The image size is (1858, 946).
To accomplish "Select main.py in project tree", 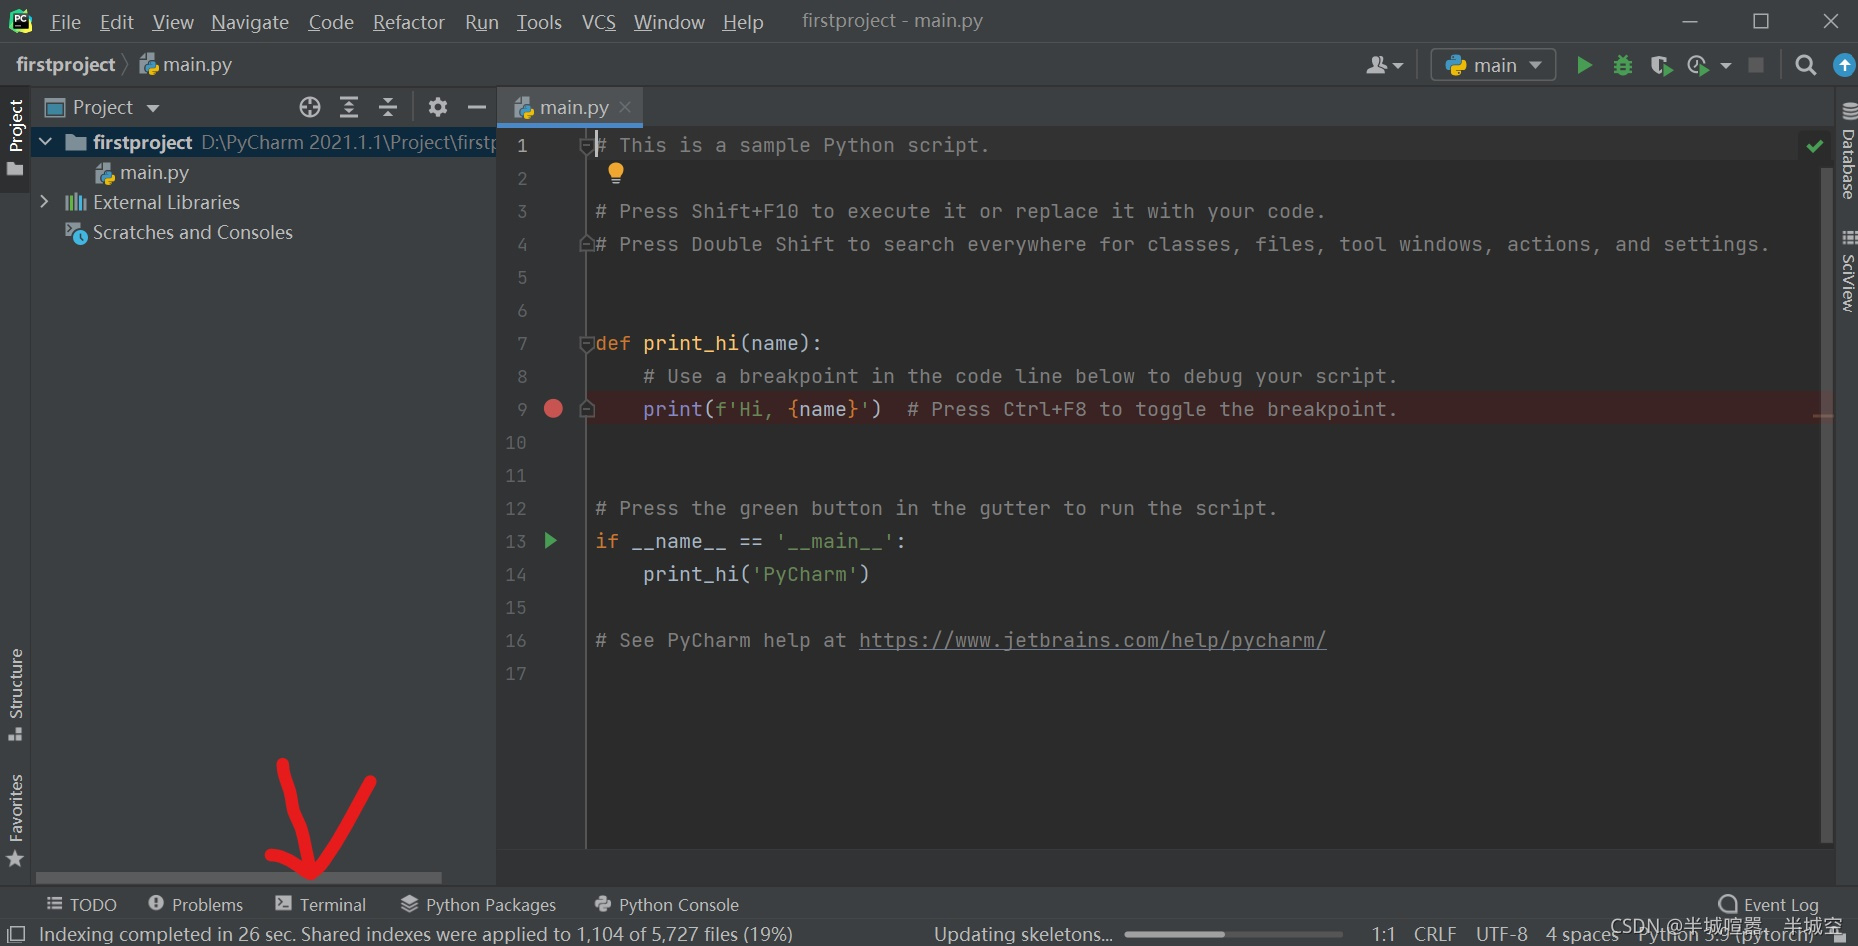I will click(142, 173).
